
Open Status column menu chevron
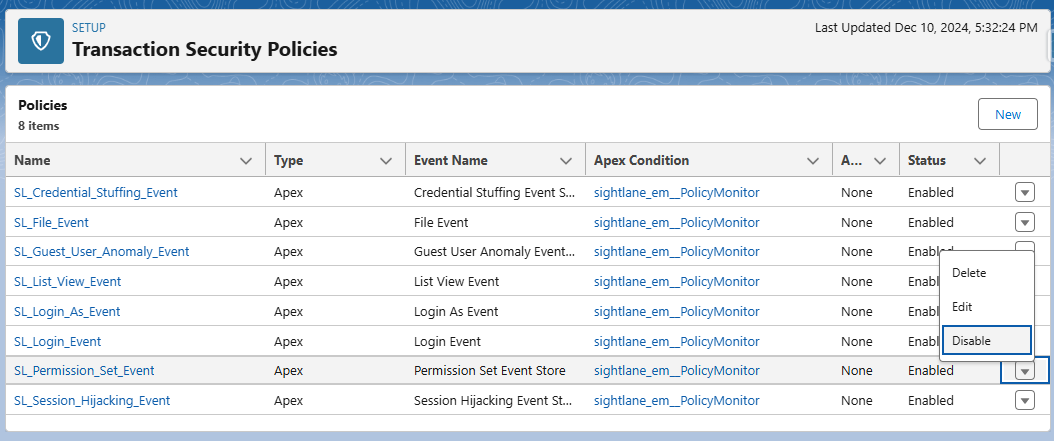[x=980, y=161]
